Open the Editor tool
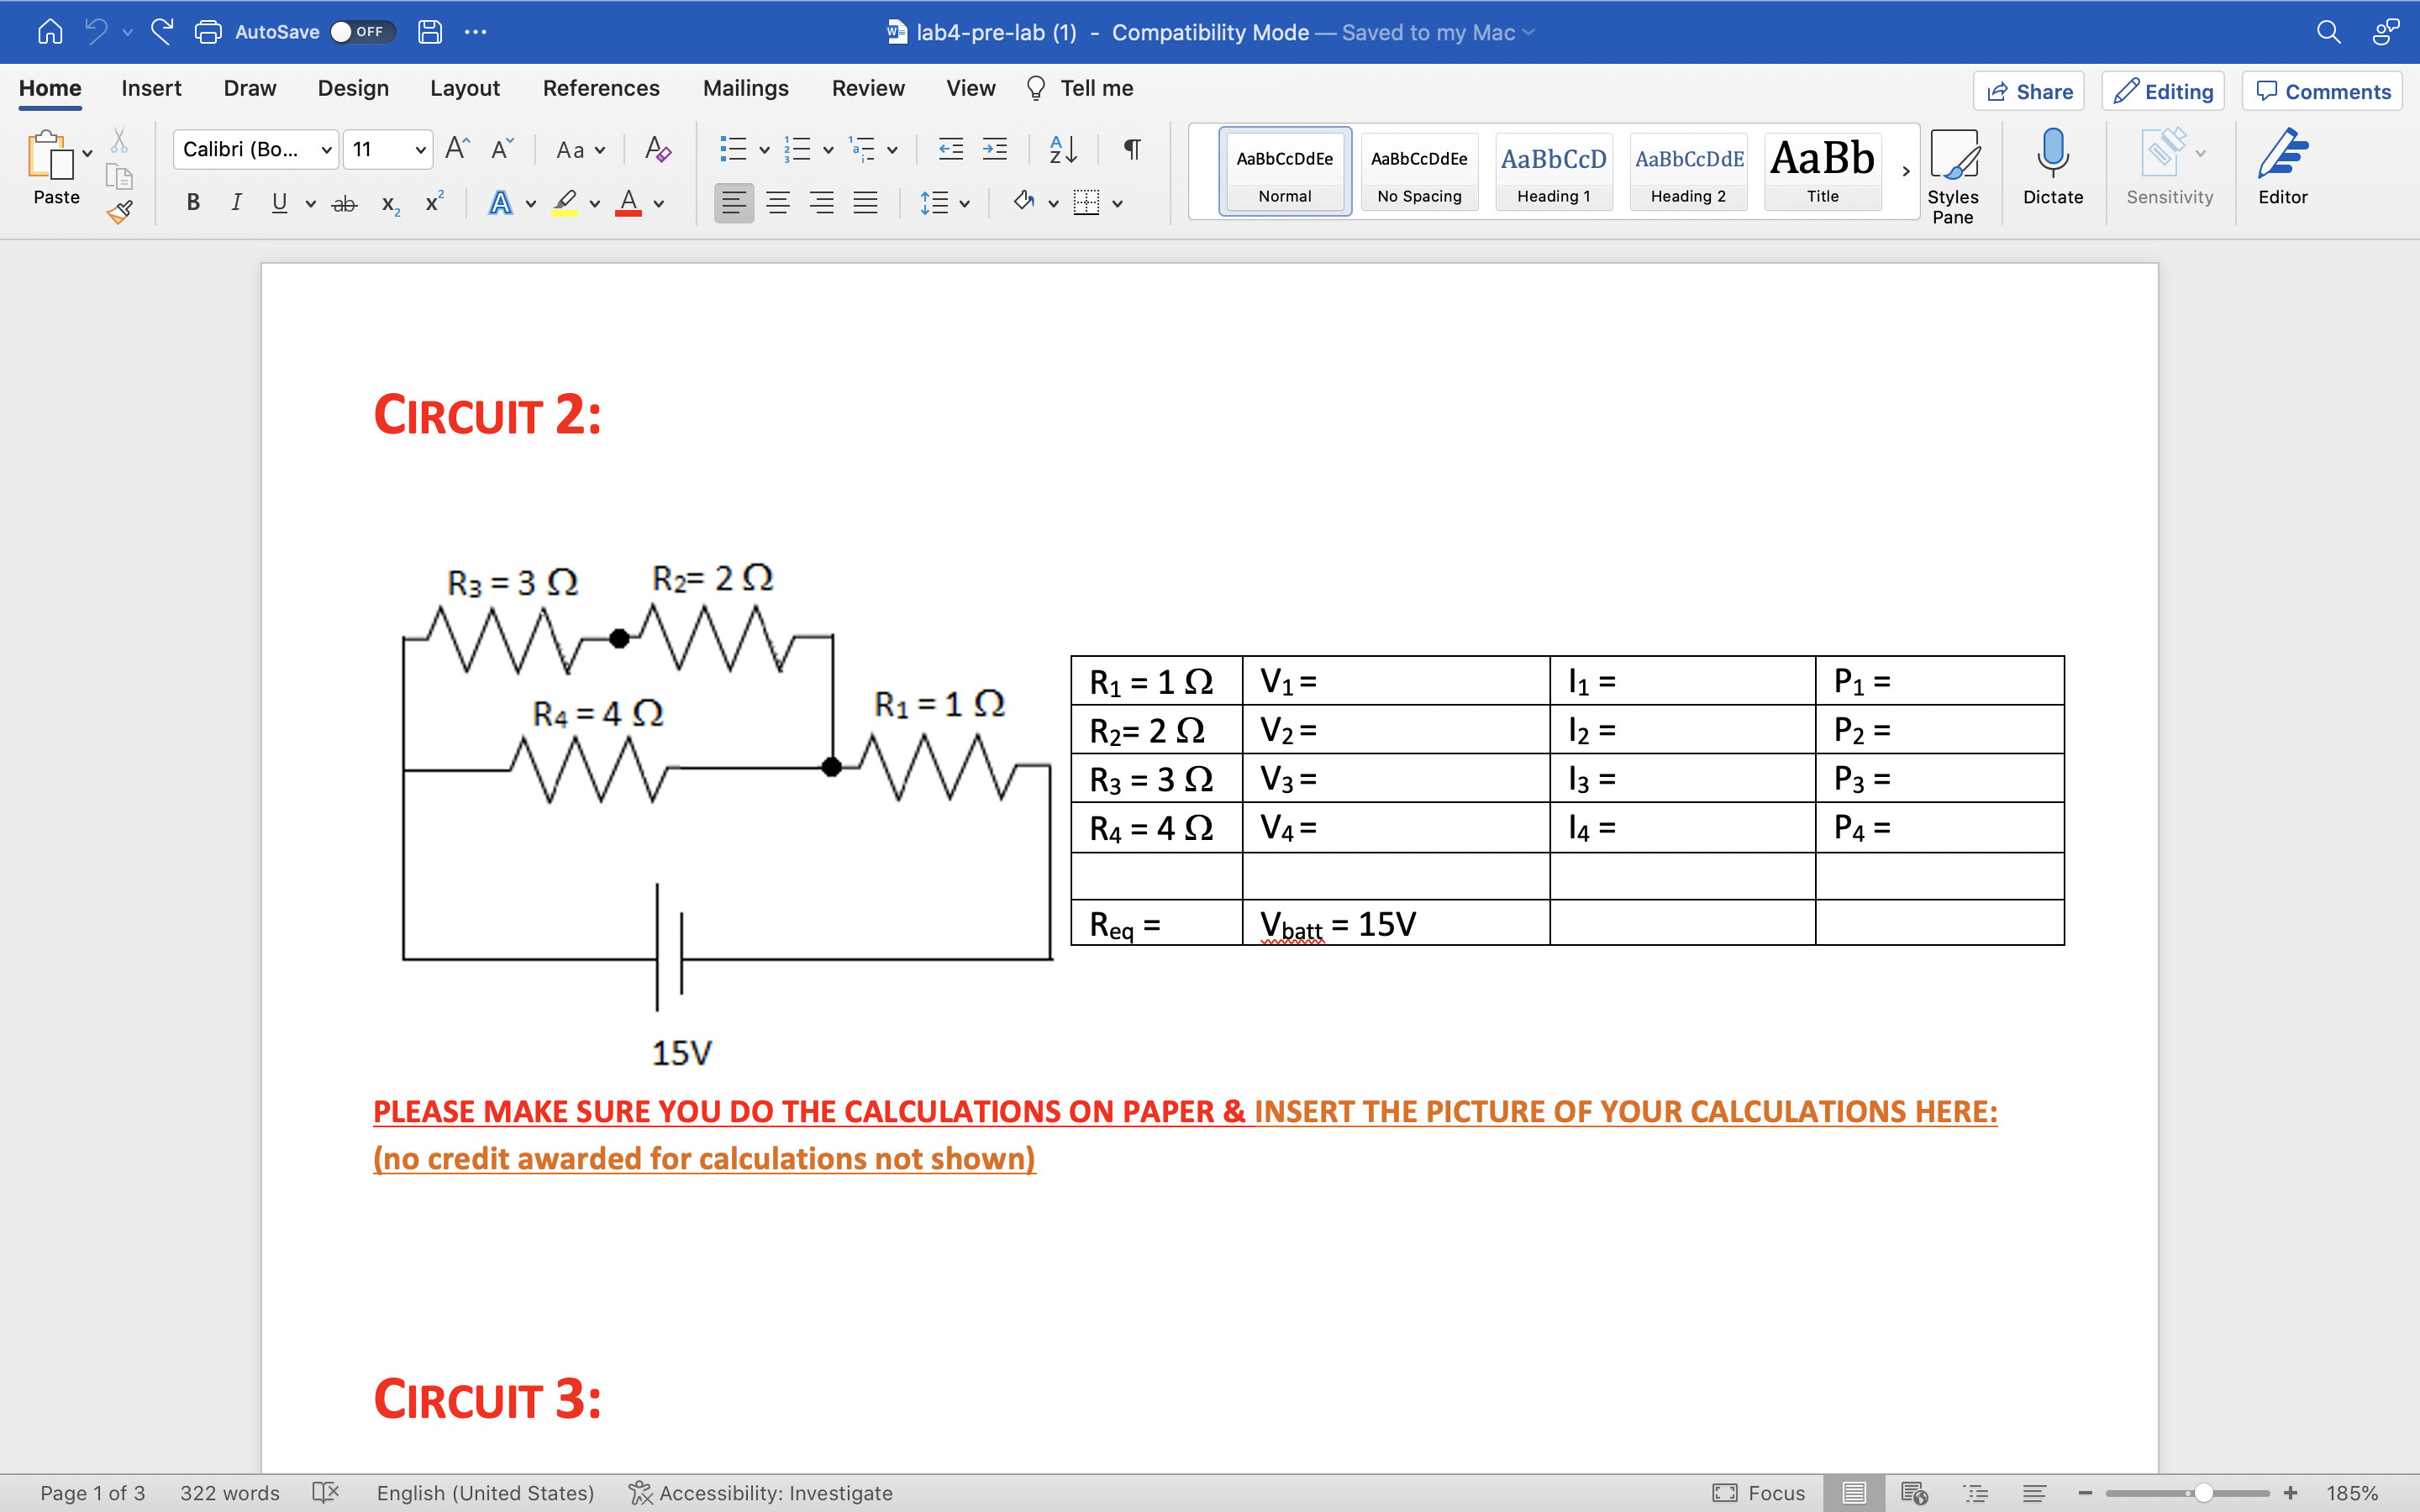The width and height of the screenshot is (2420, 1512). (x=2283, y=167)
